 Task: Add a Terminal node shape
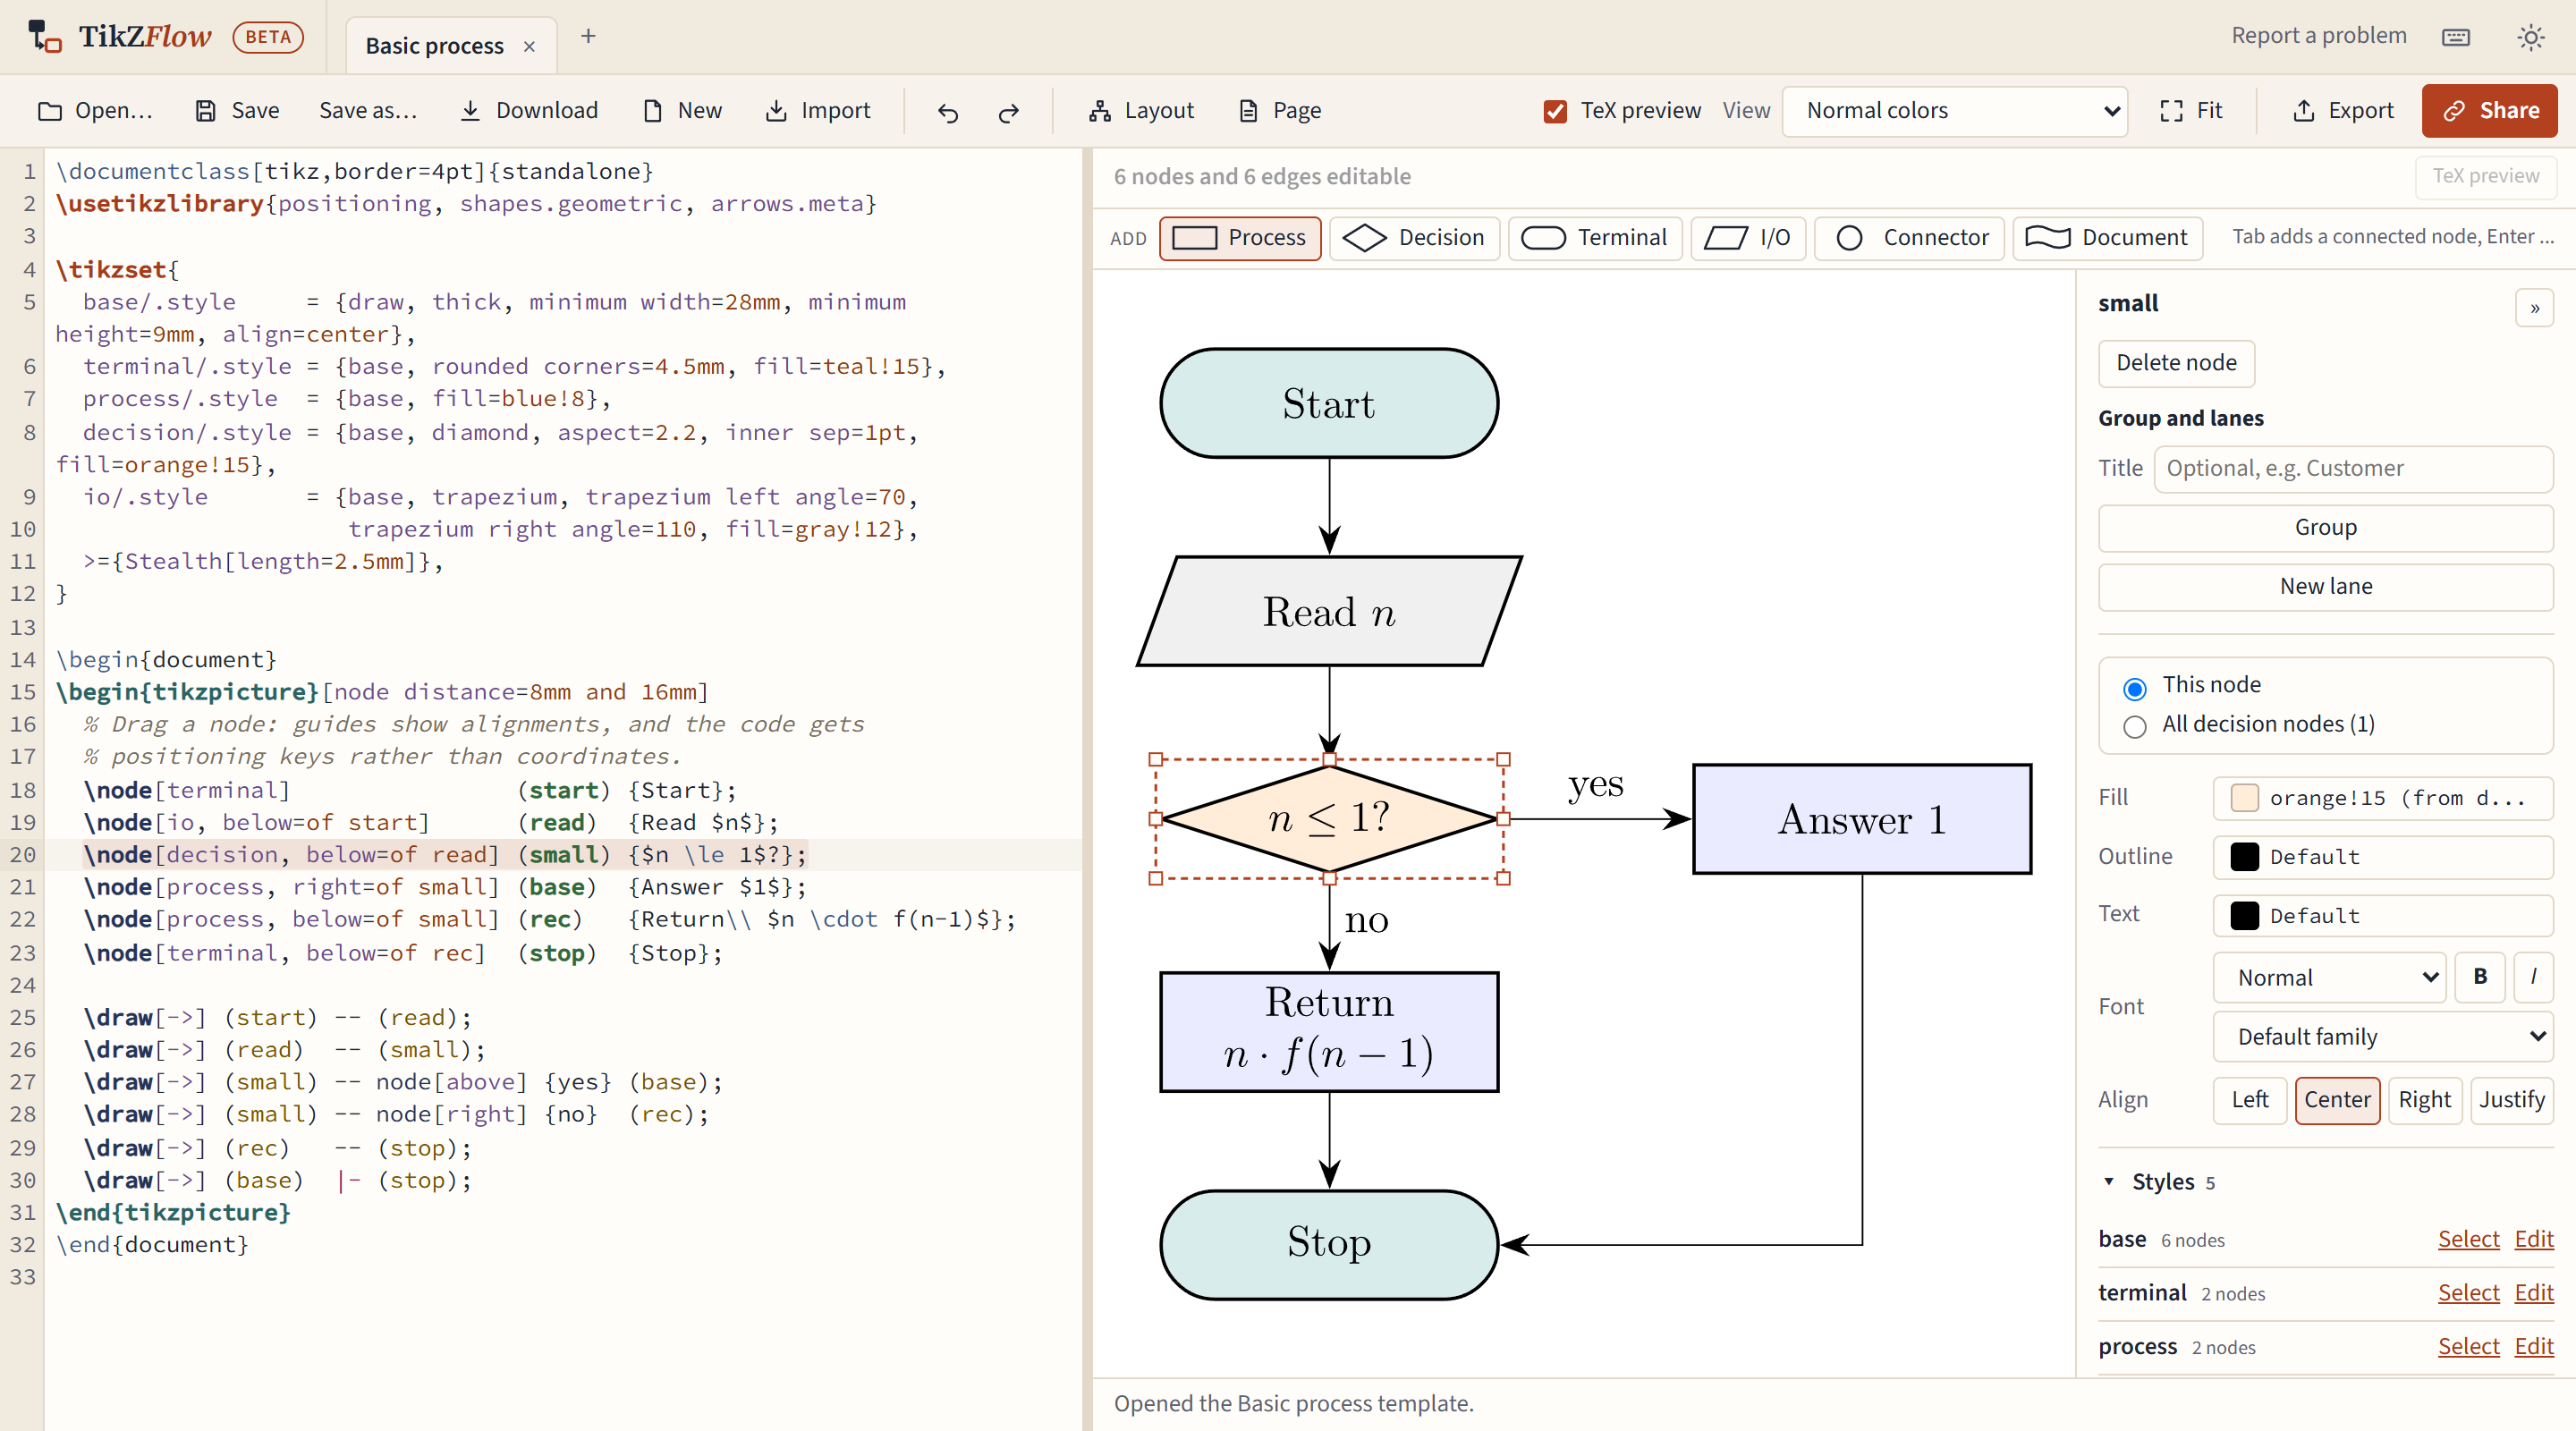point(1594,238)
